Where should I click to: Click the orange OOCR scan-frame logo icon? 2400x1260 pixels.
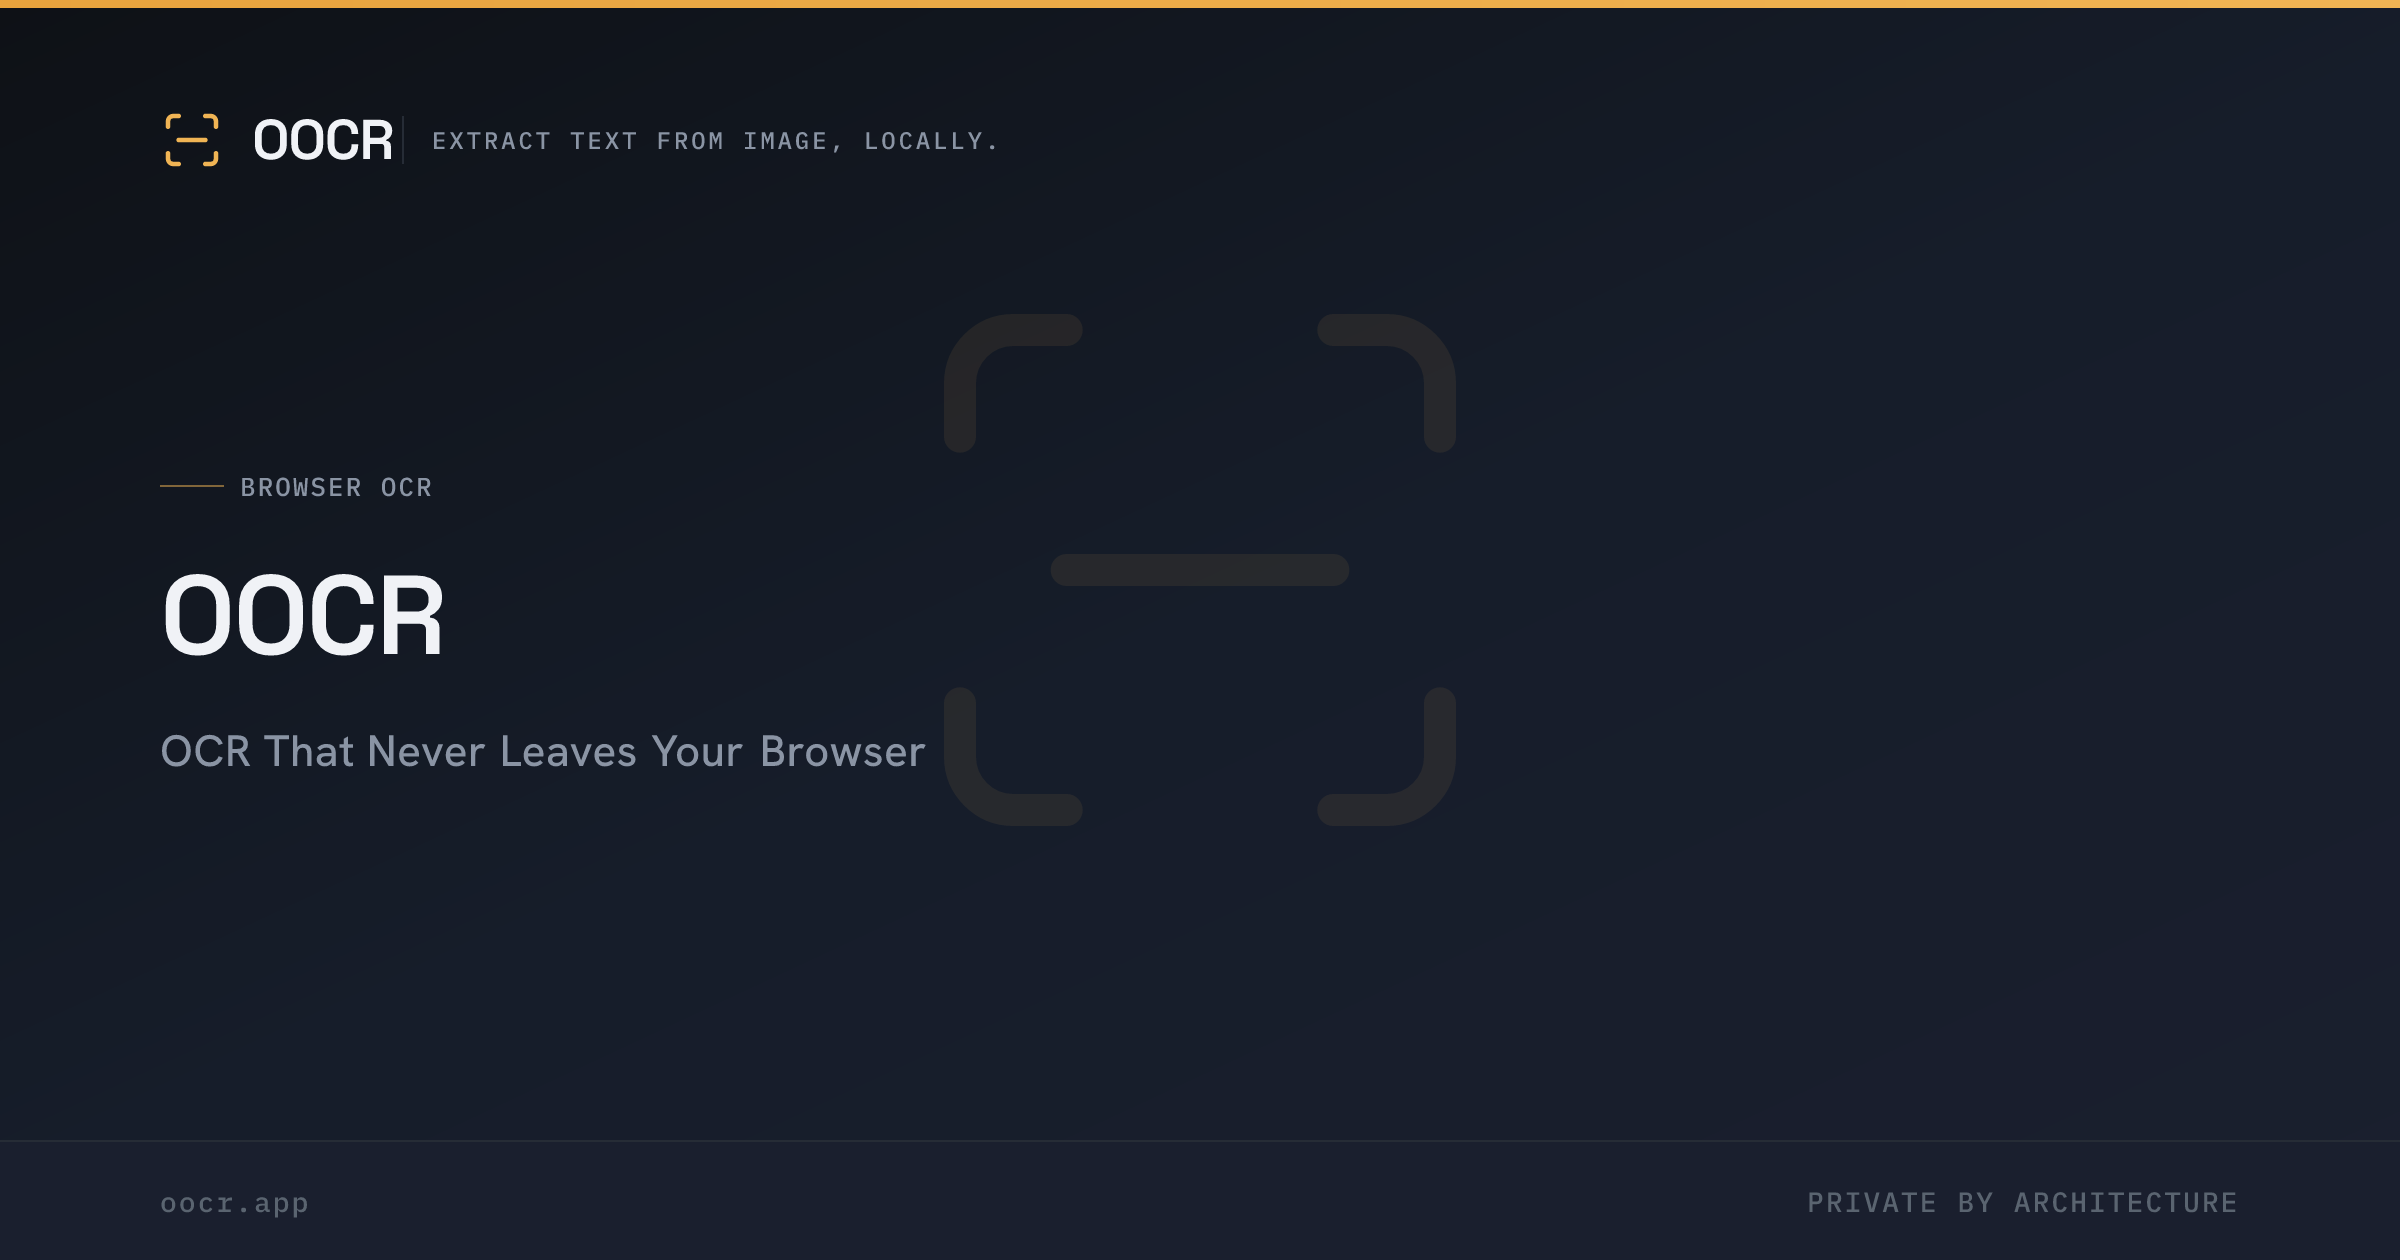(192, 140)
